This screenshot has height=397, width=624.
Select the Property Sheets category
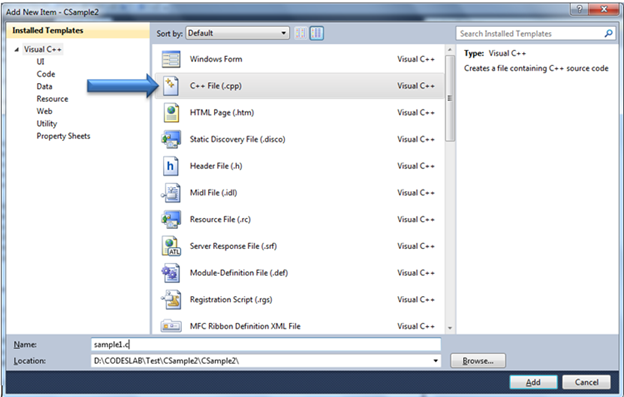tap(63, 136)
